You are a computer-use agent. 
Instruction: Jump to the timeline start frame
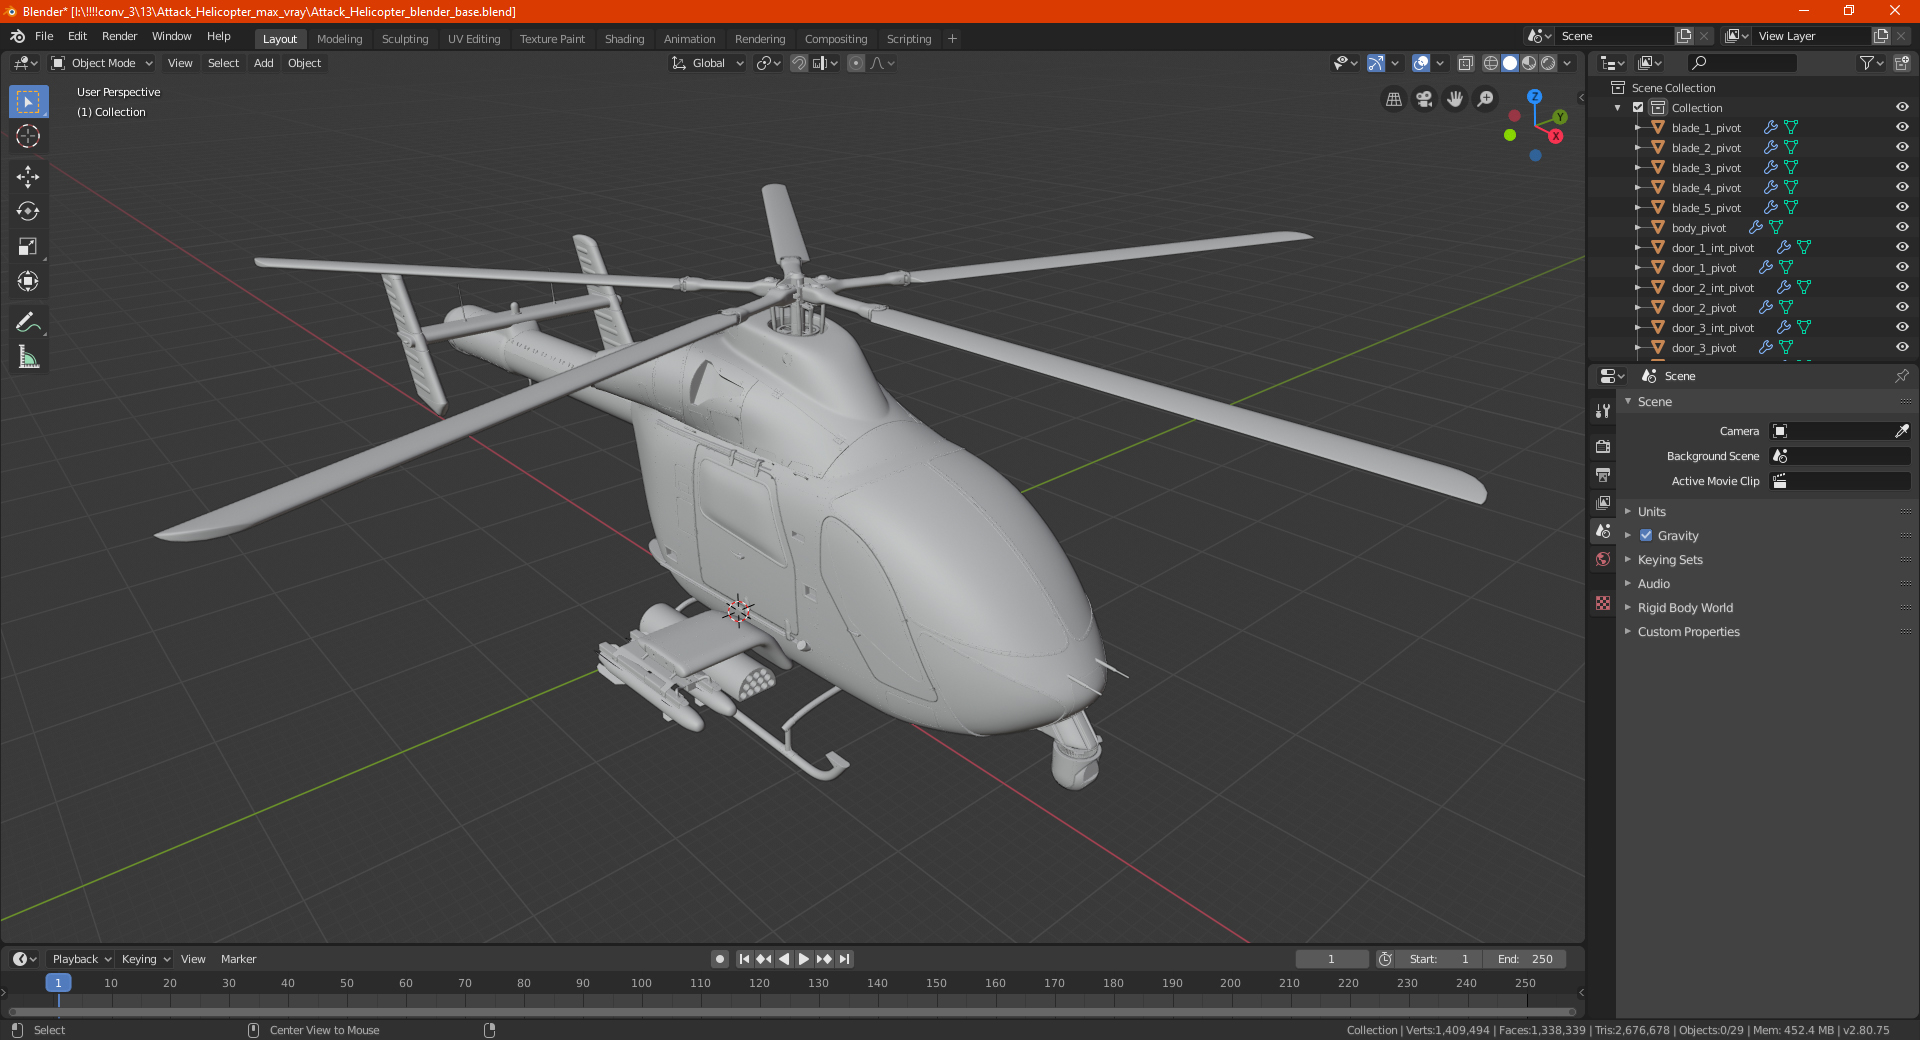(x=744, y=959)
